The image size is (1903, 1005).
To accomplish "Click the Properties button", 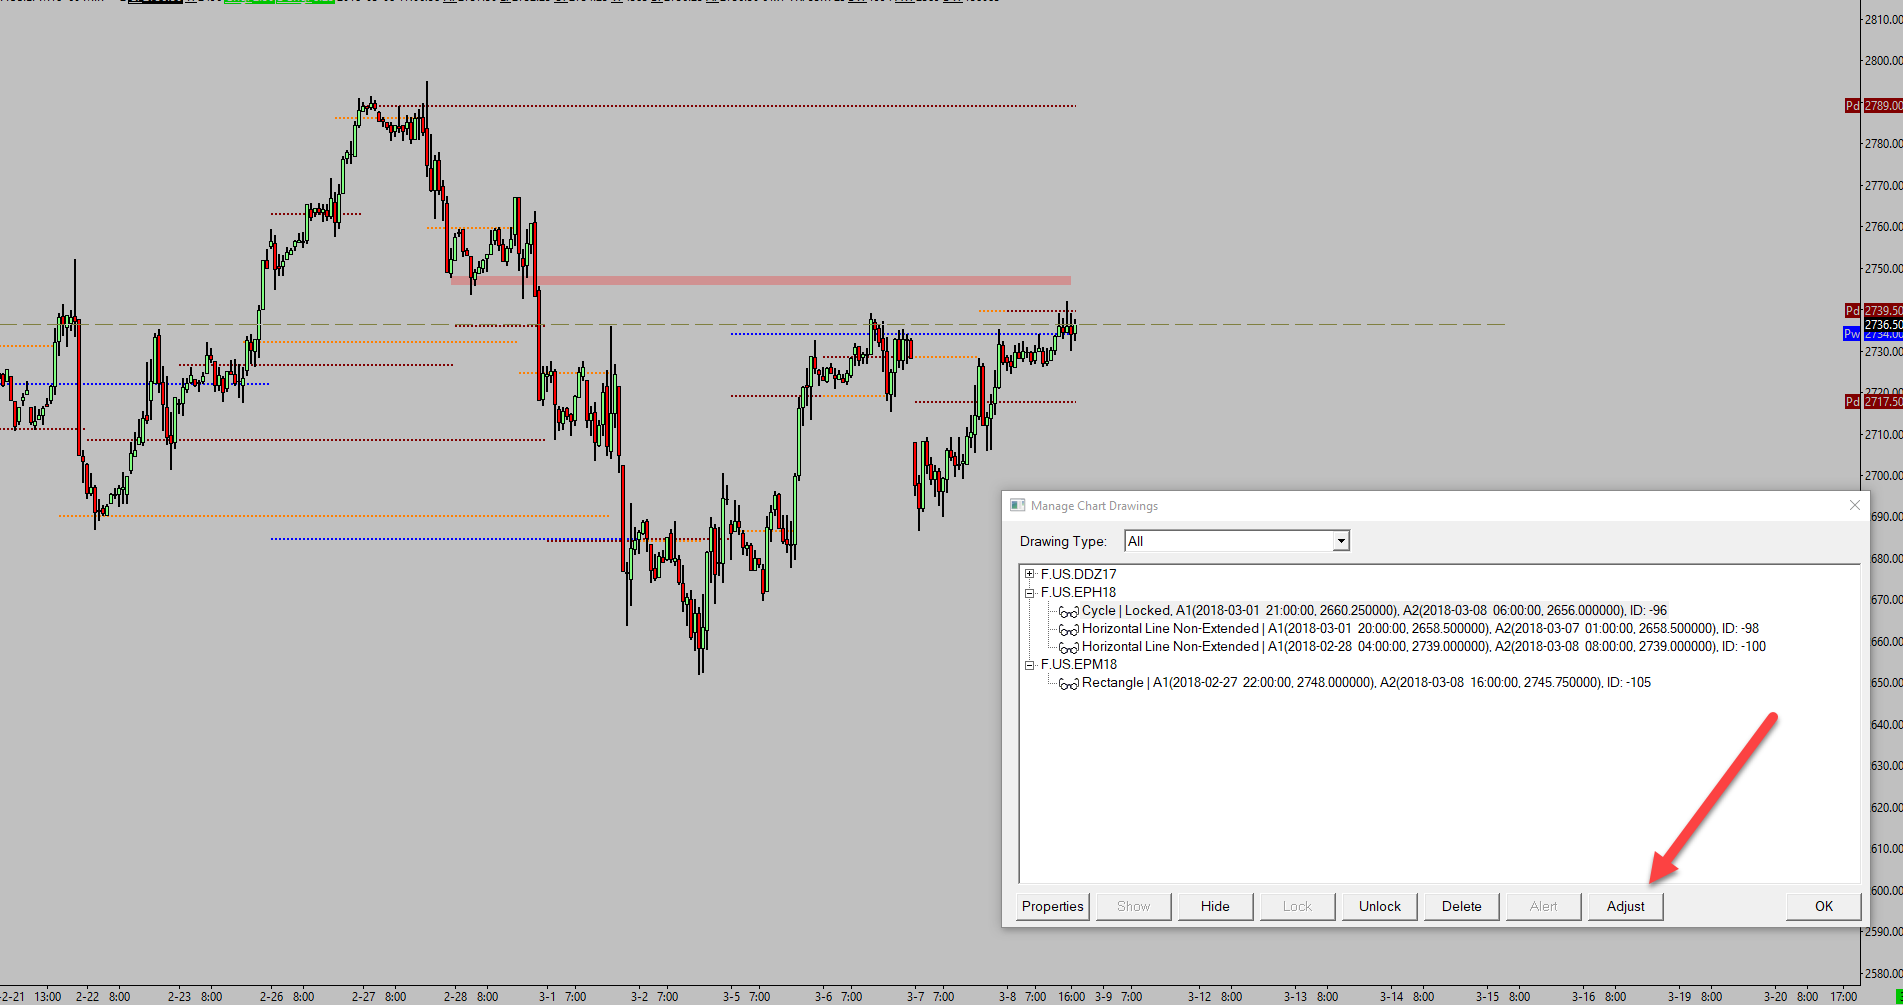I will pos(1053,906).
